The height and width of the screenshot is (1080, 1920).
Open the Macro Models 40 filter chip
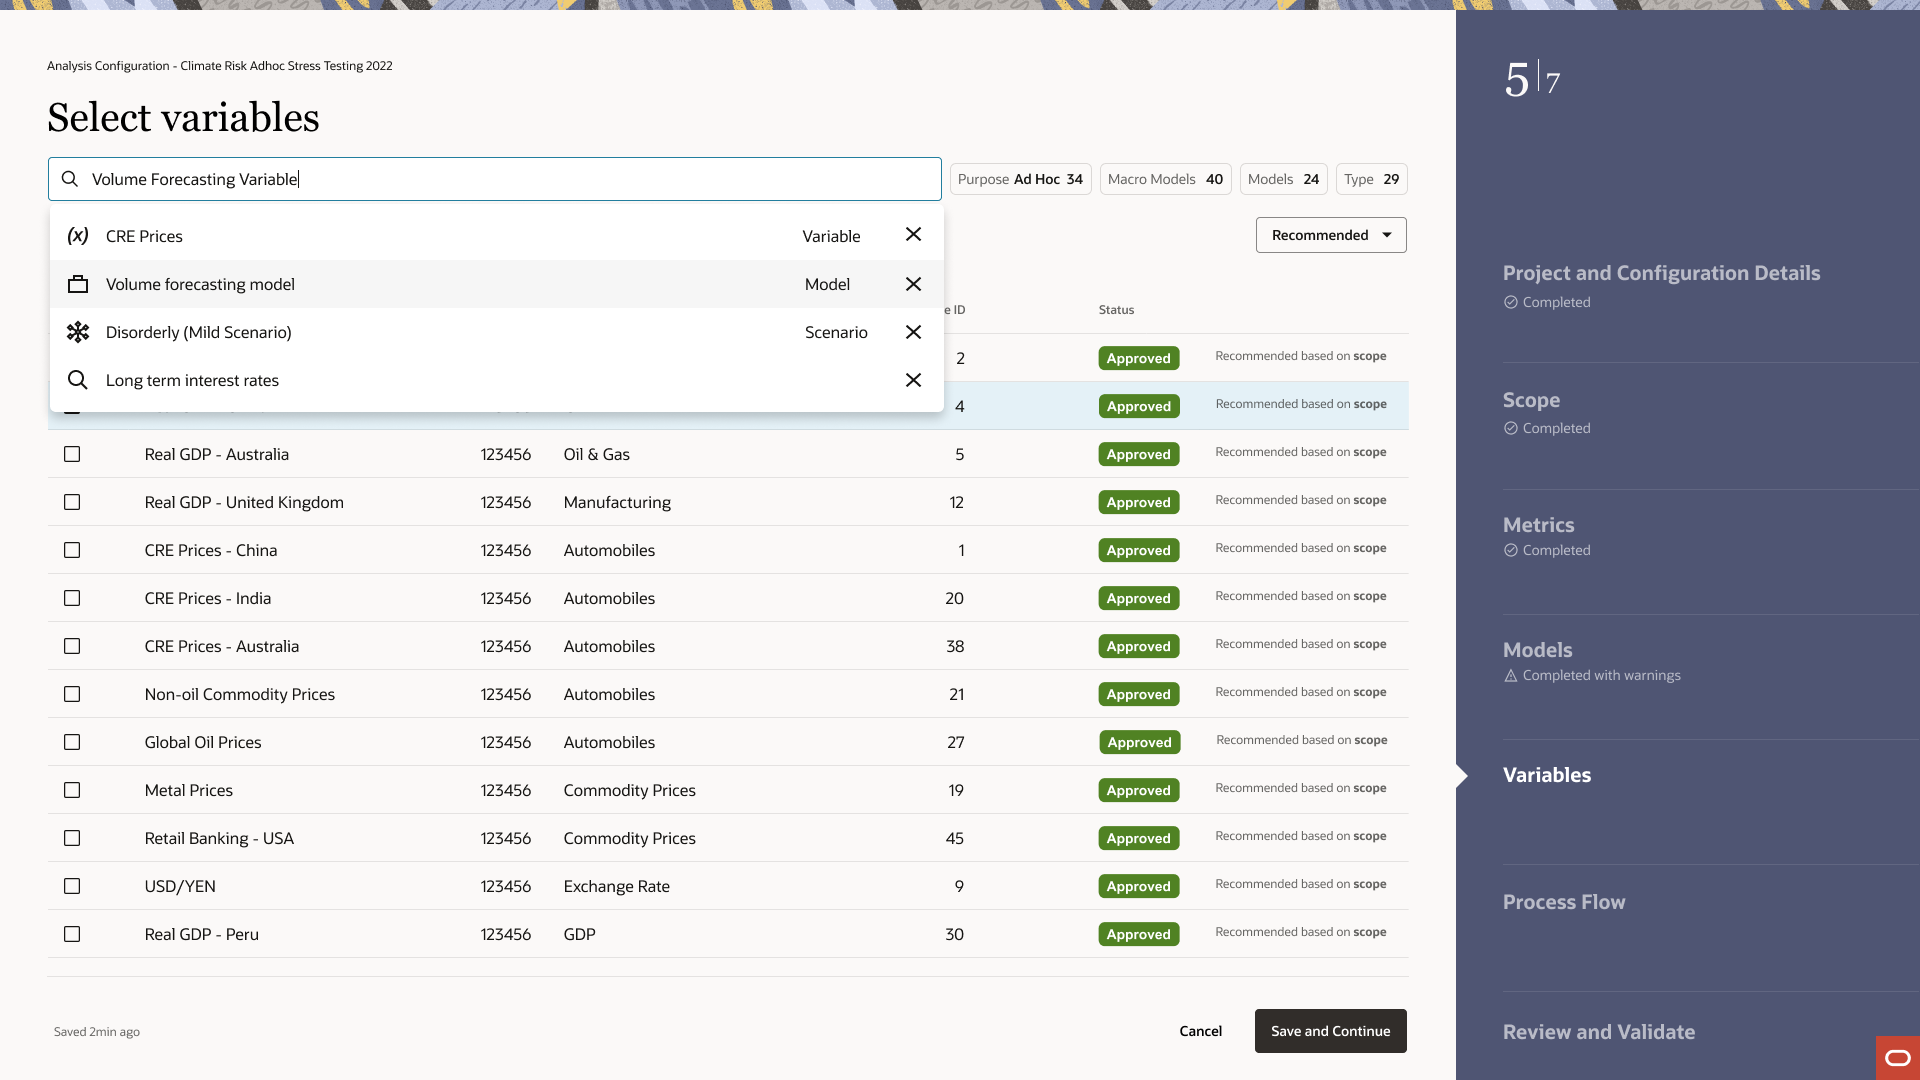pos(1165,179)
